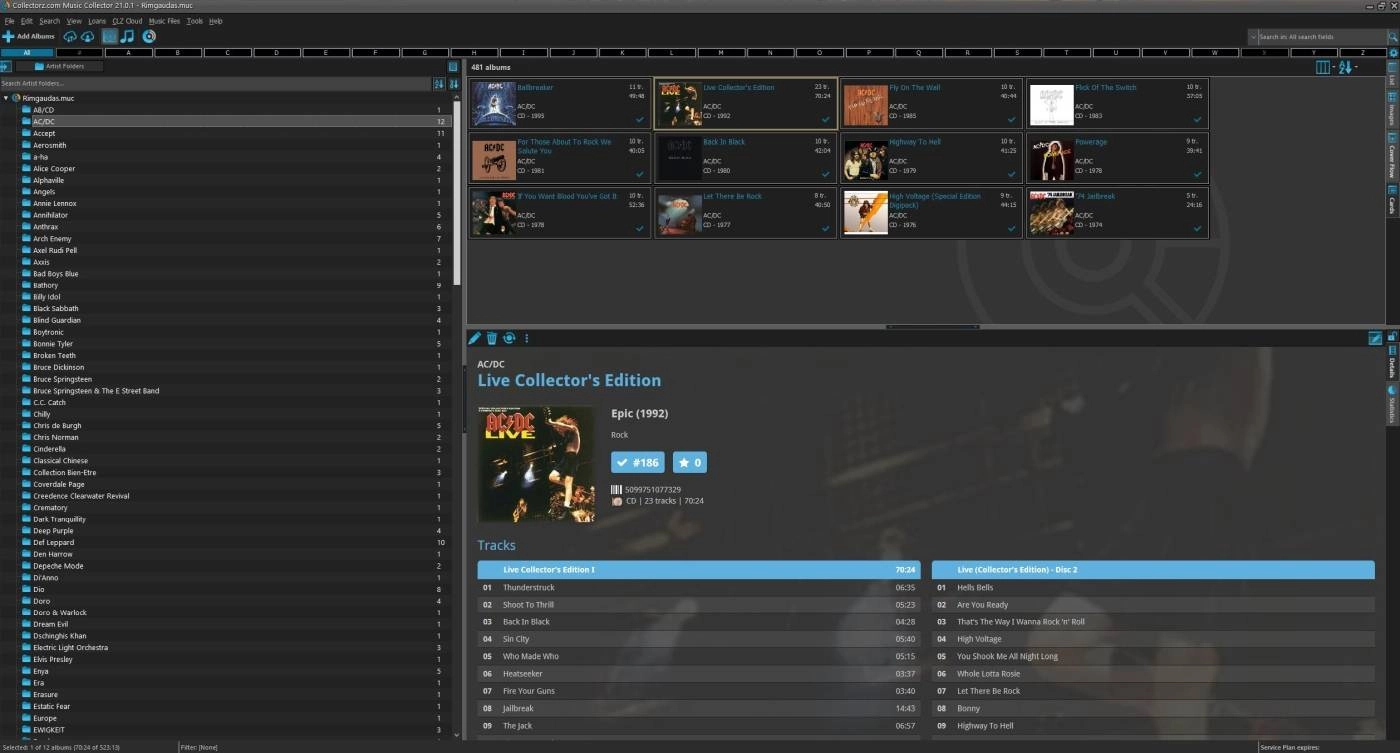Open the Powerage album card
The image size is (1400, 753).
click(1117, 158)
